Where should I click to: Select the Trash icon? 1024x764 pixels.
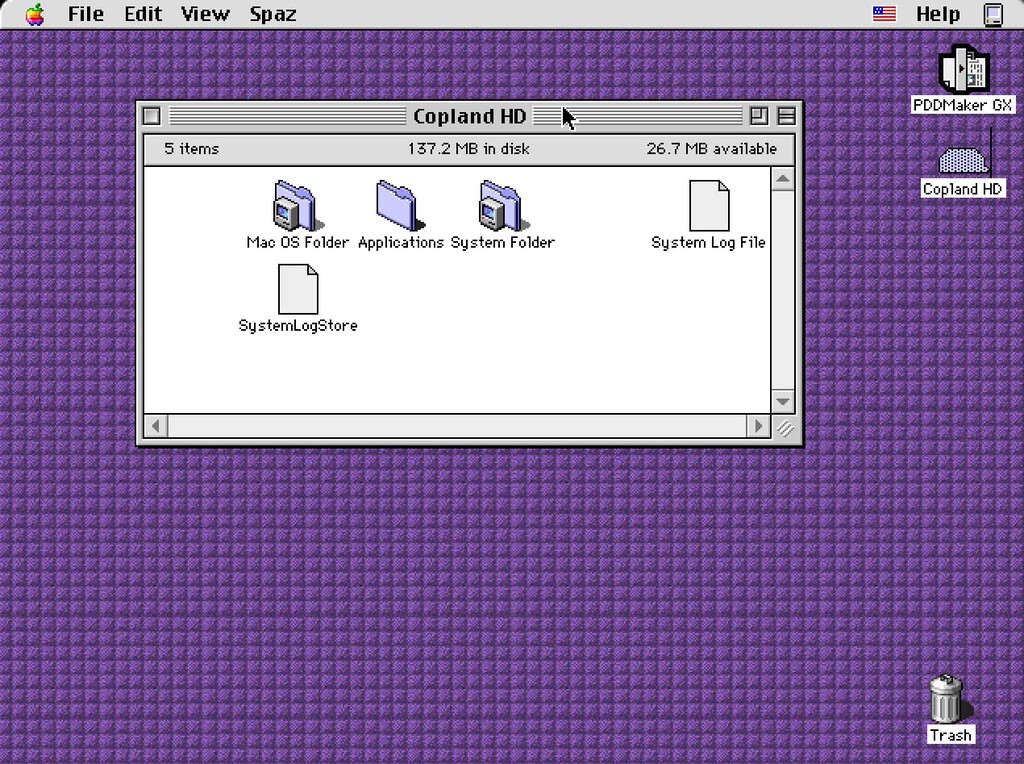click(946, 699)
